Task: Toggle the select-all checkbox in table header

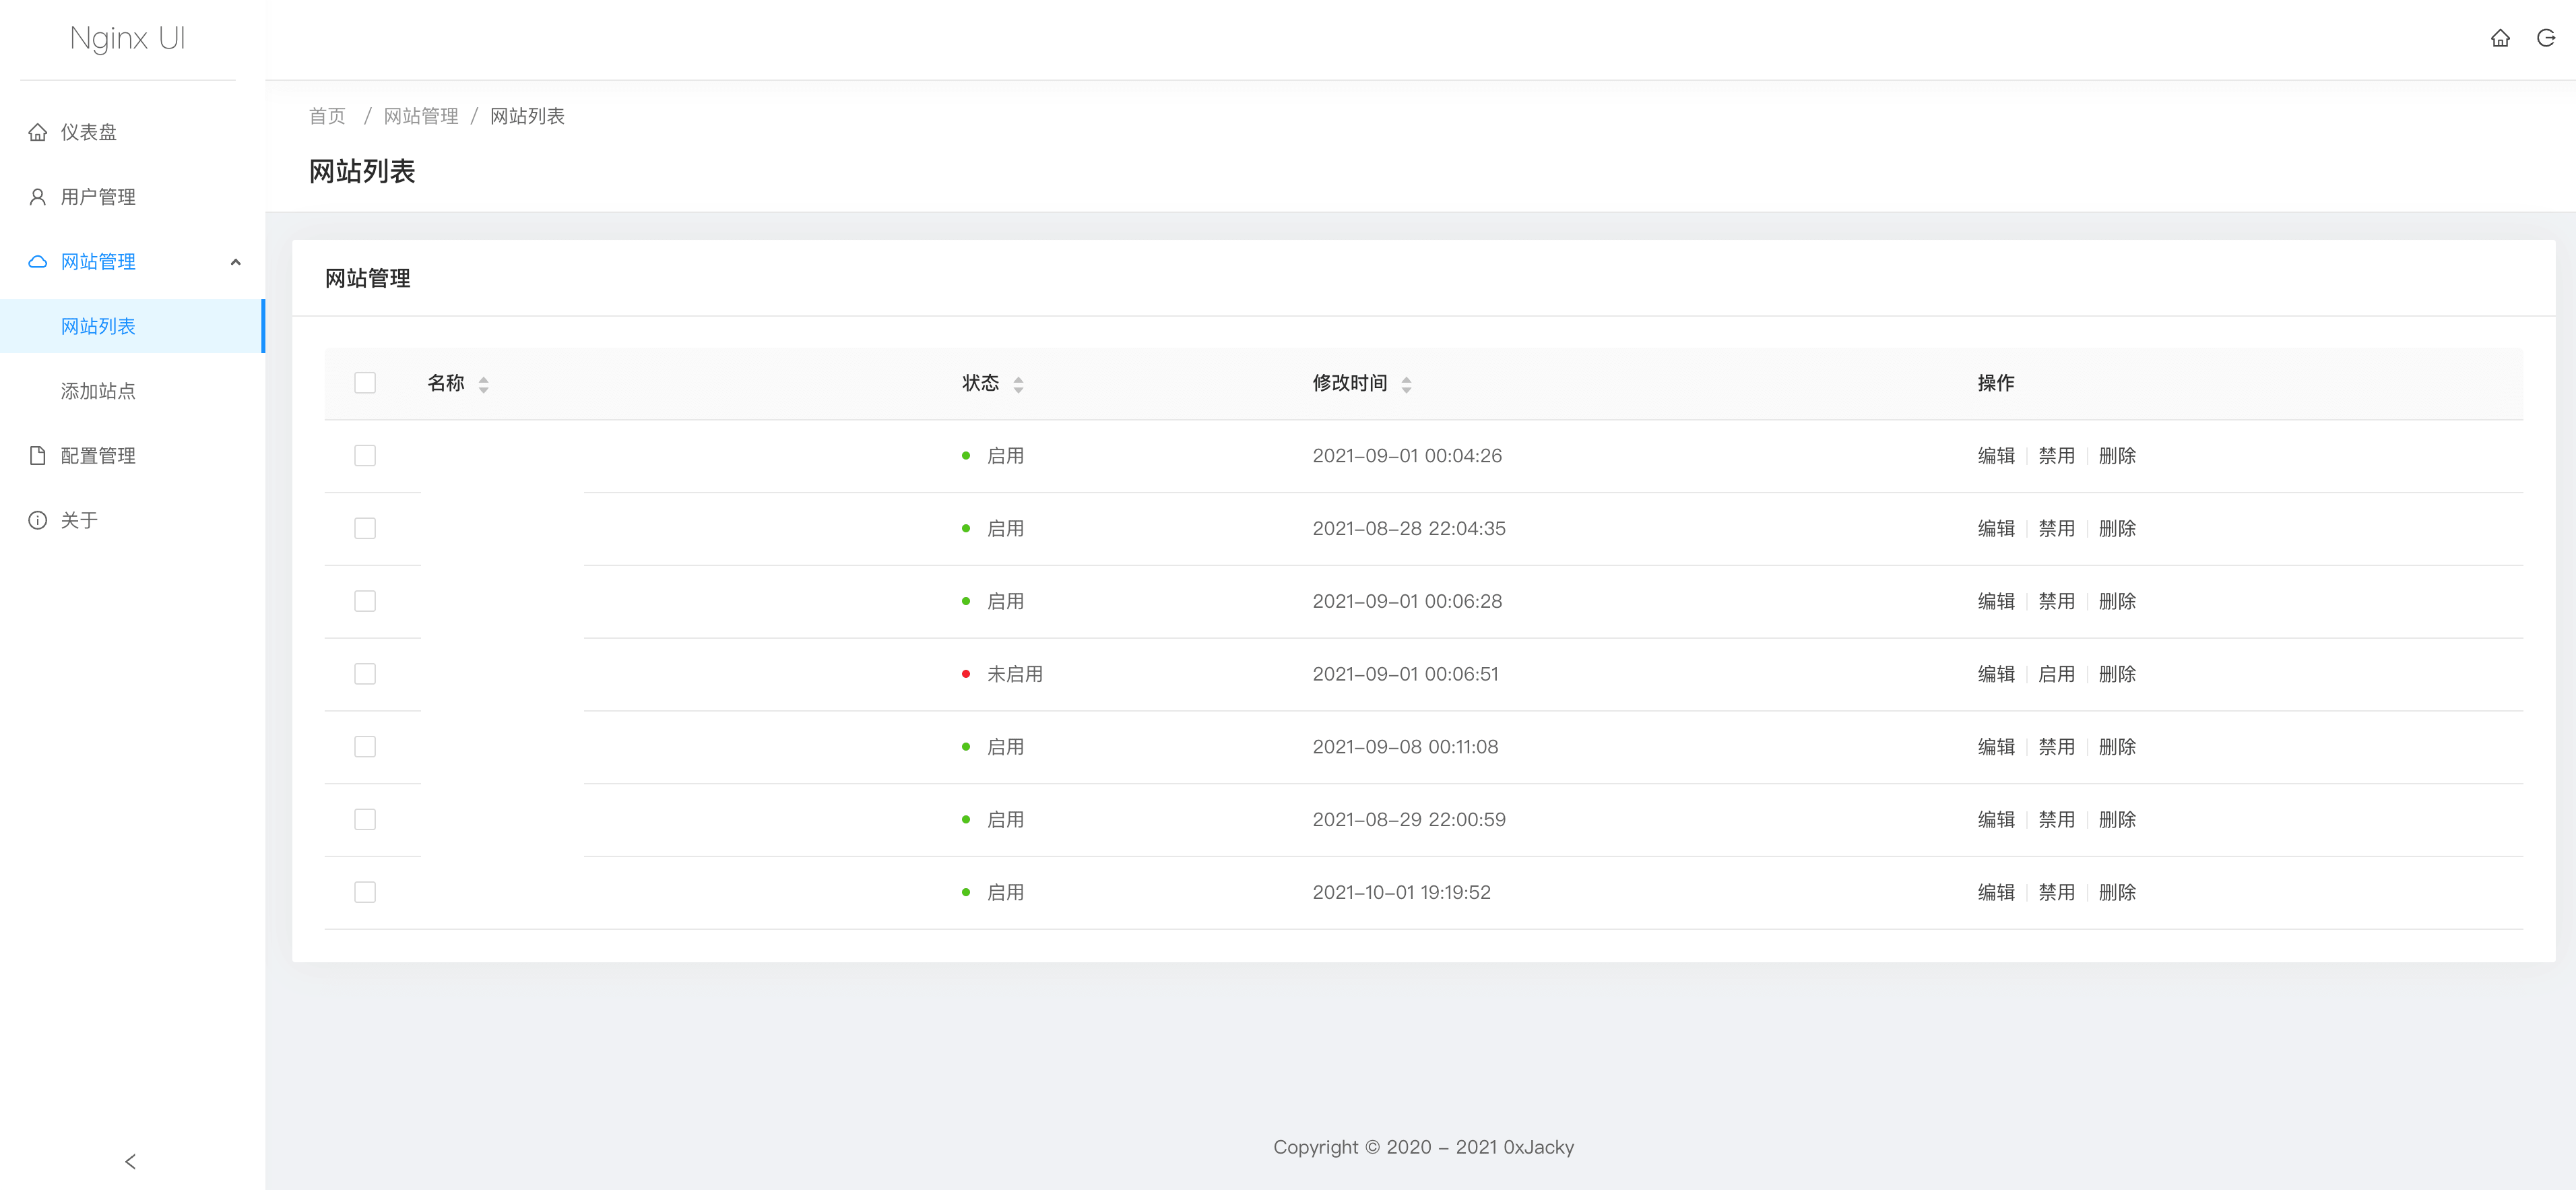Action: 365,383
